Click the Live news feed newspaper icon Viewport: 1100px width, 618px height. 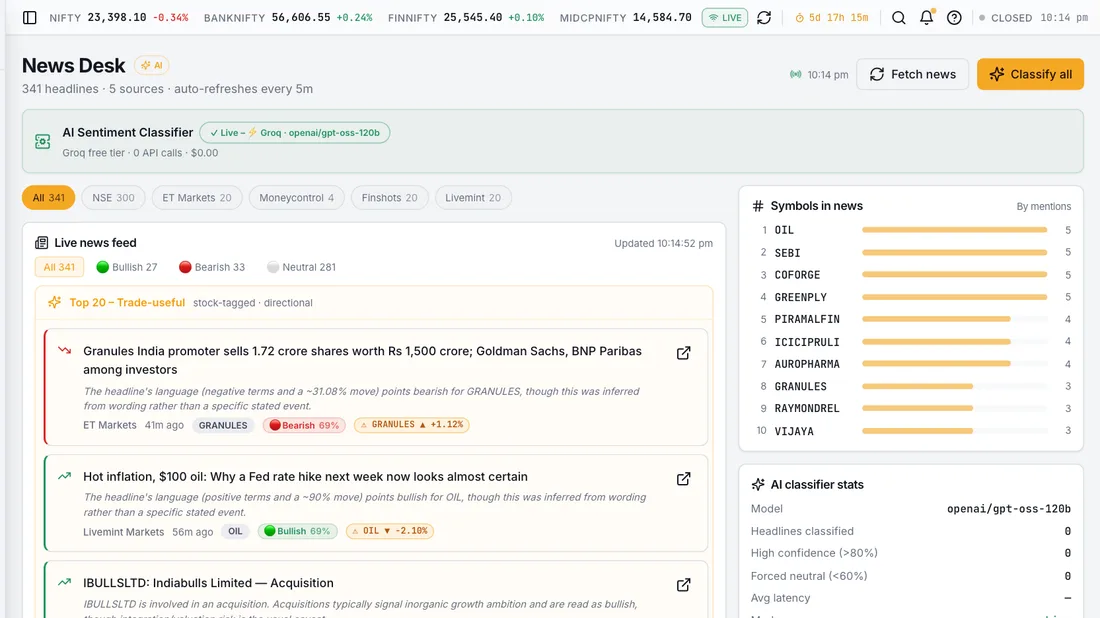pyautogui.click(x=41, y=243)
